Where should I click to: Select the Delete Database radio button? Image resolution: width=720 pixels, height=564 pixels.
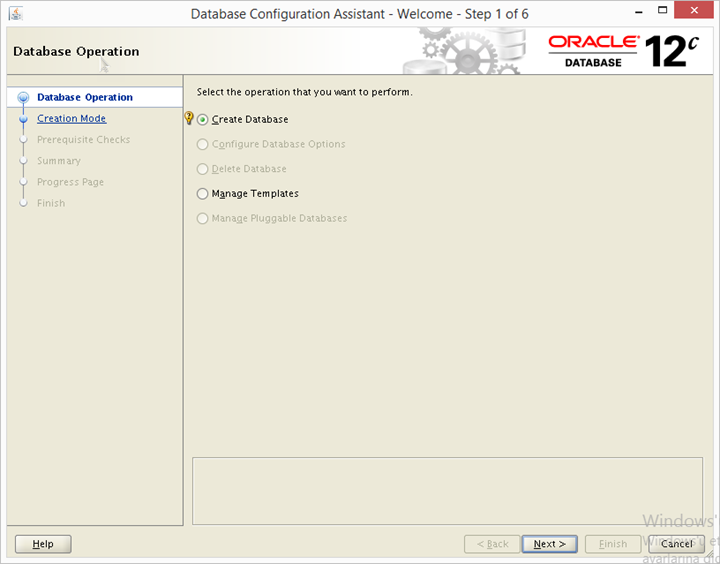202,169
